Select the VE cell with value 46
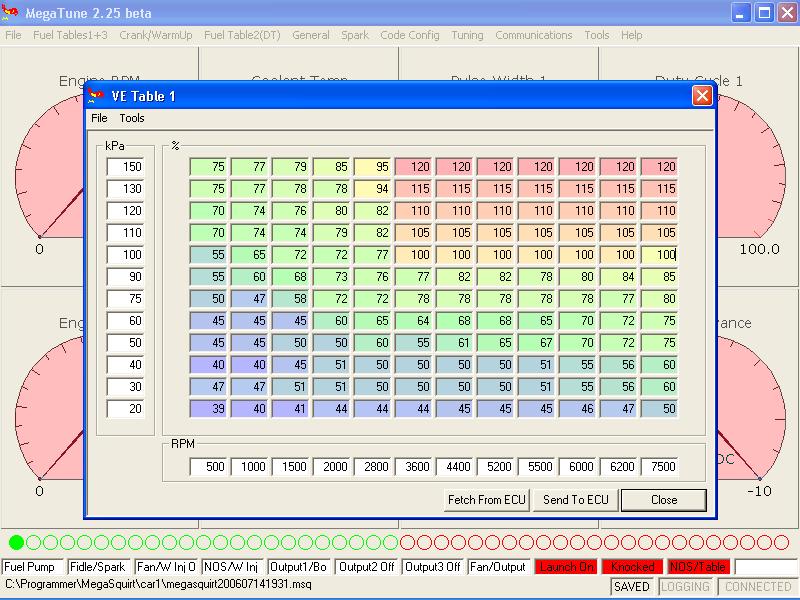This screenshot has height=600, width=800. pos(577,409)
